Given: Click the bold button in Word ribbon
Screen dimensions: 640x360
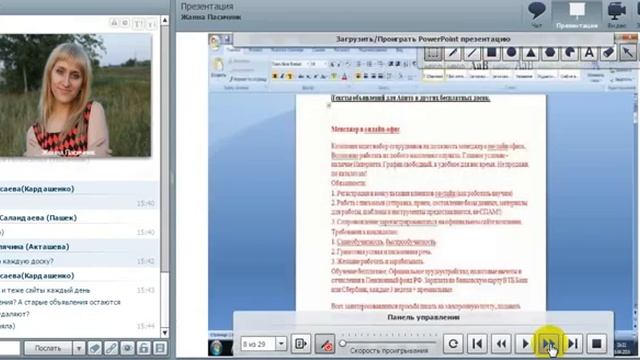Looking at the screenshot, I should pos(275,76).
